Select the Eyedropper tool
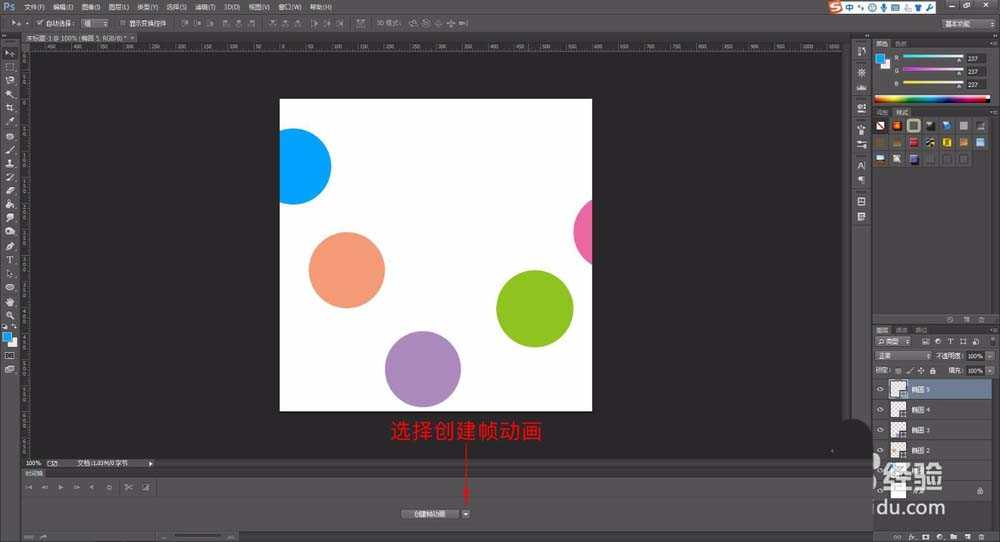Viewport: 1000px width, 542px height. [x=10, y=121]
